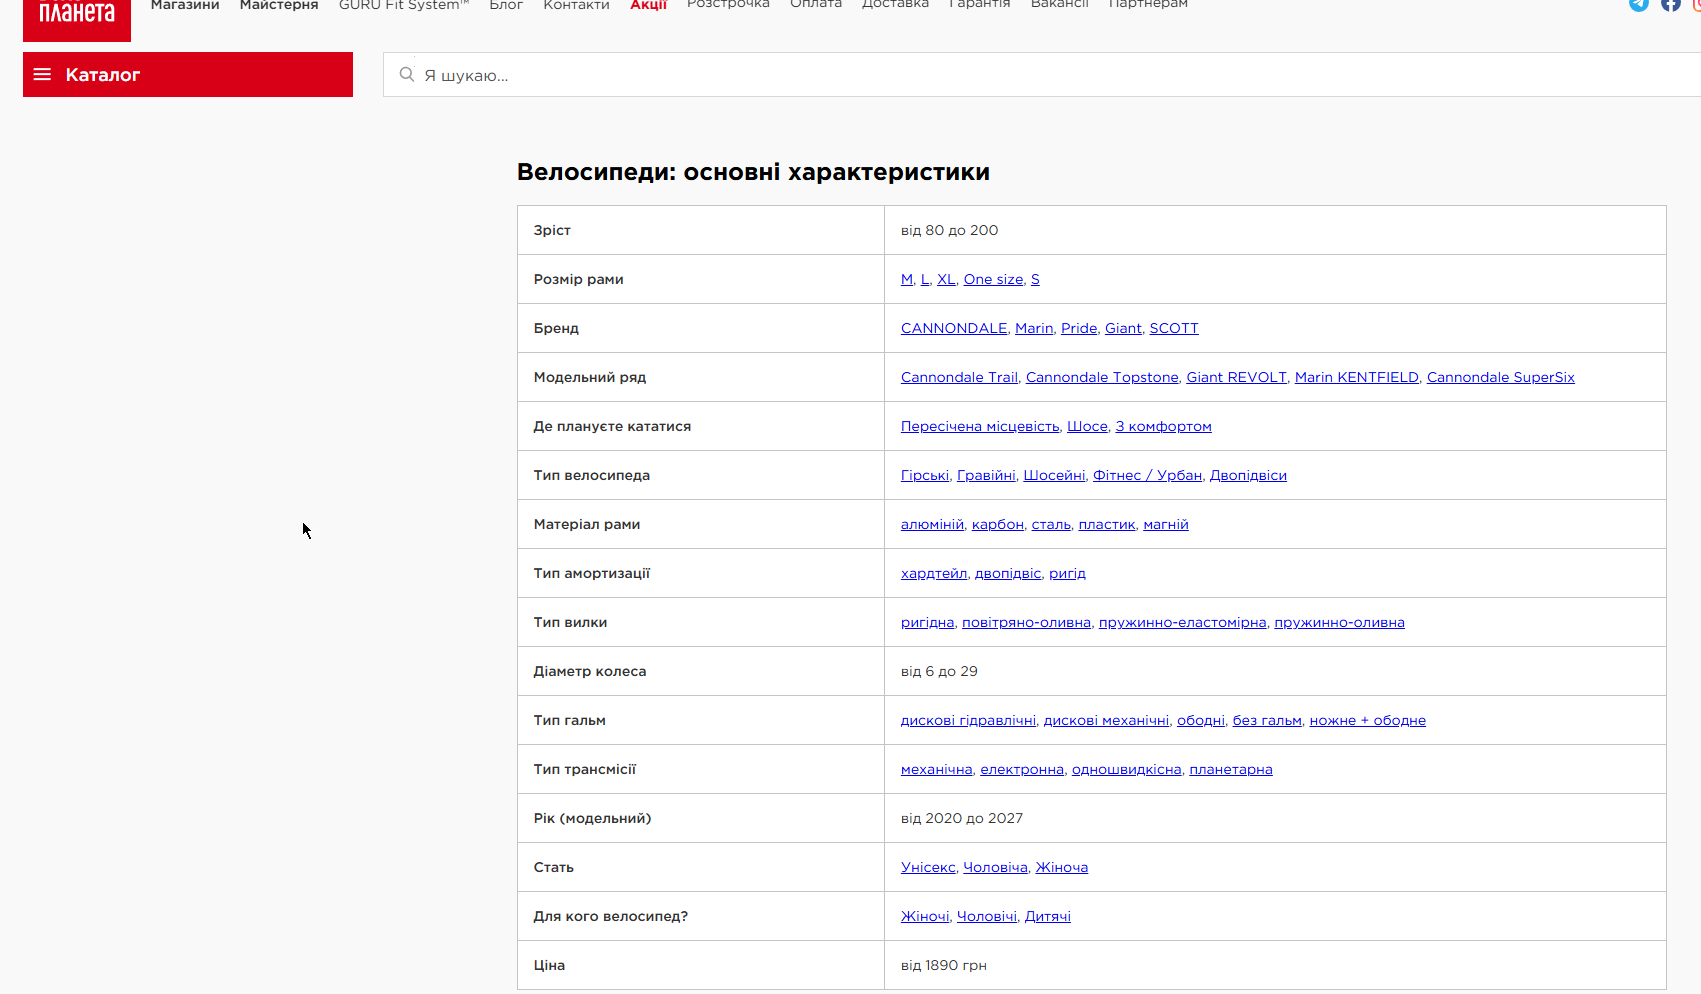Open повітряно-оливна fork link
Screen dimensions: 1701x994
[x=1026, y=622]
